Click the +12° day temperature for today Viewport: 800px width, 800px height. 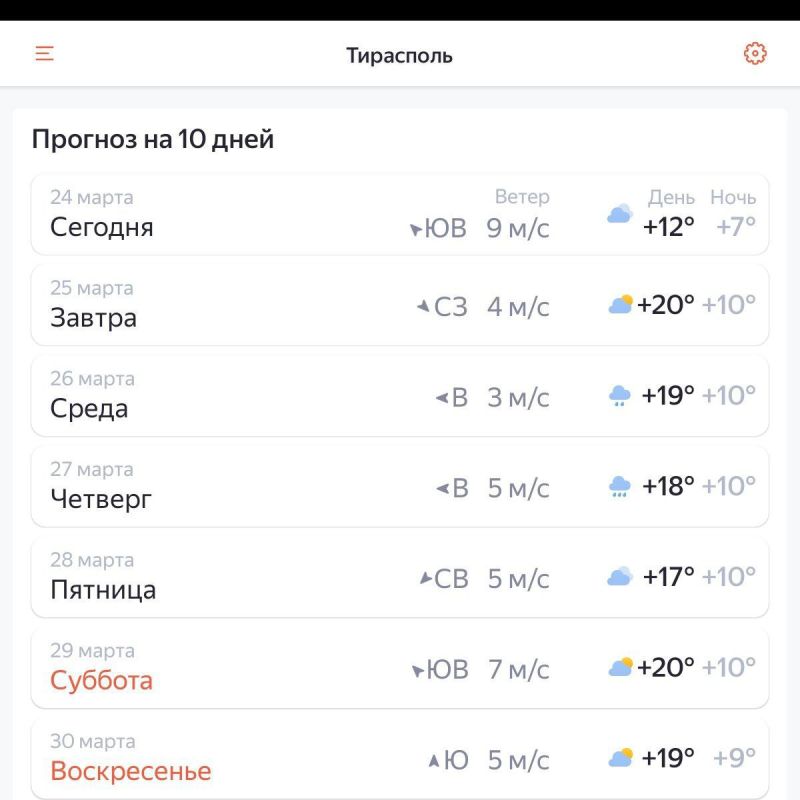click(665, 227)
